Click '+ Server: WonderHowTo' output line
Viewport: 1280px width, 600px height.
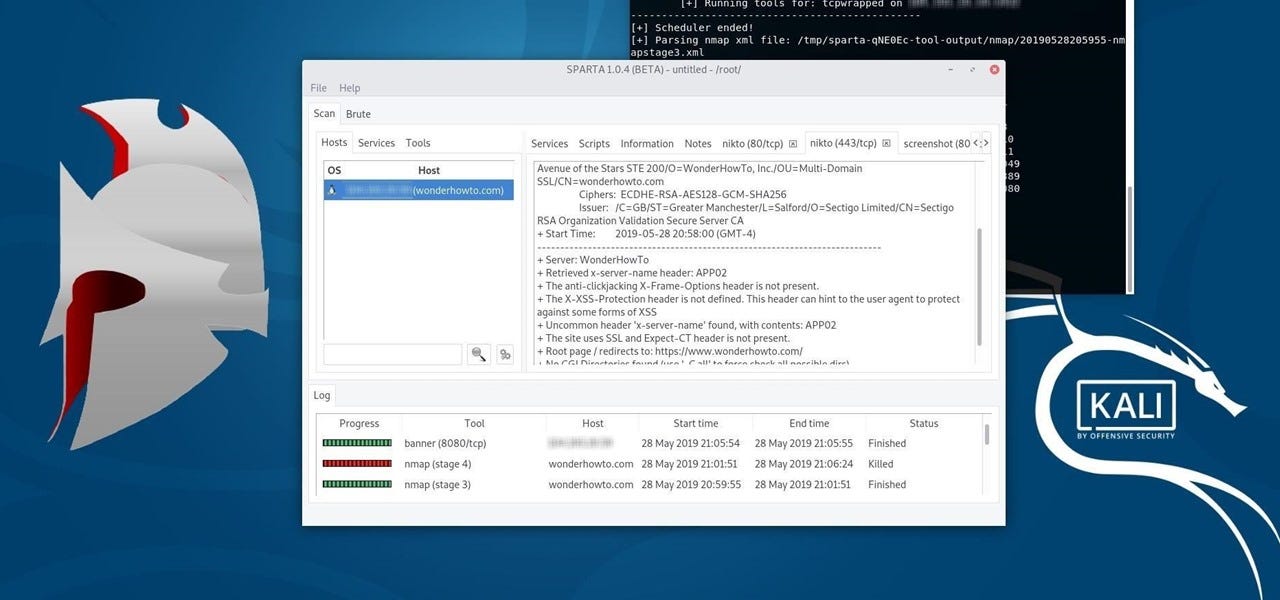pos(593,260)
